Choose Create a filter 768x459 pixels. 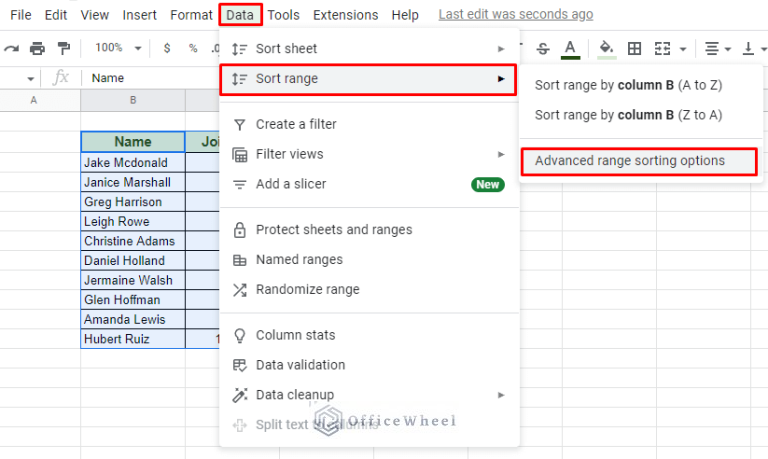[369, 124]
